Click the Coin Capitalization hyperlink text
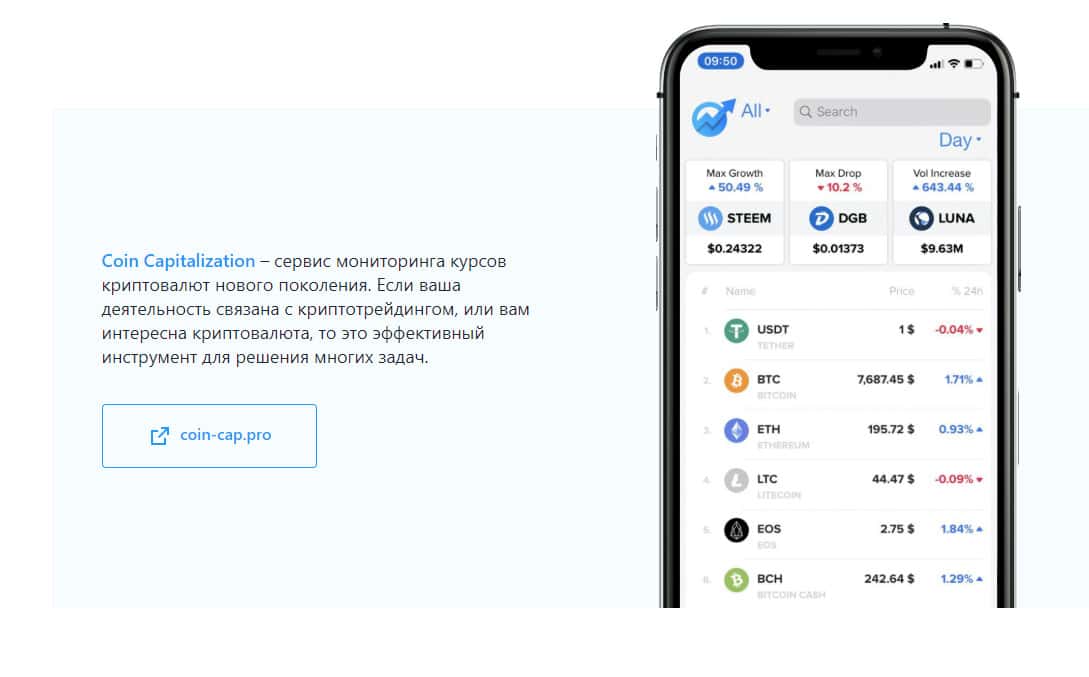1089x677 pixels. 178,261
